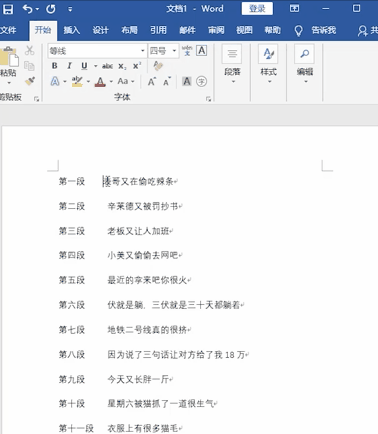Toggle character shading A icon
The height and width of the screenshot is (434, 378).
click(x=187, y=81)
